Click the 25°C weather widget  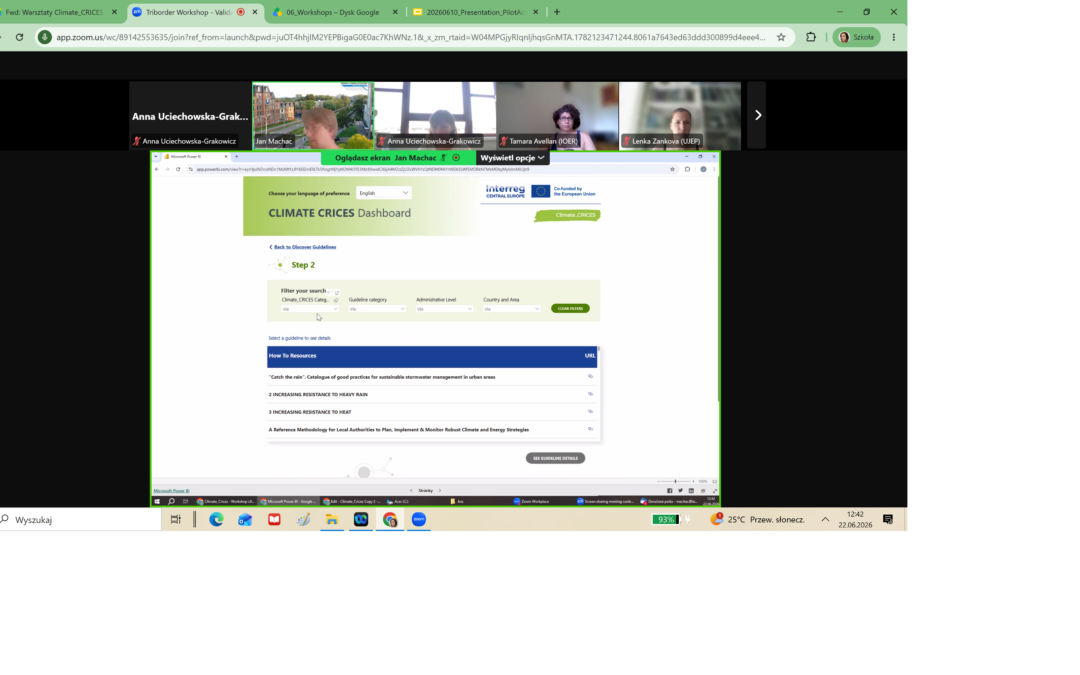[758, 520]
